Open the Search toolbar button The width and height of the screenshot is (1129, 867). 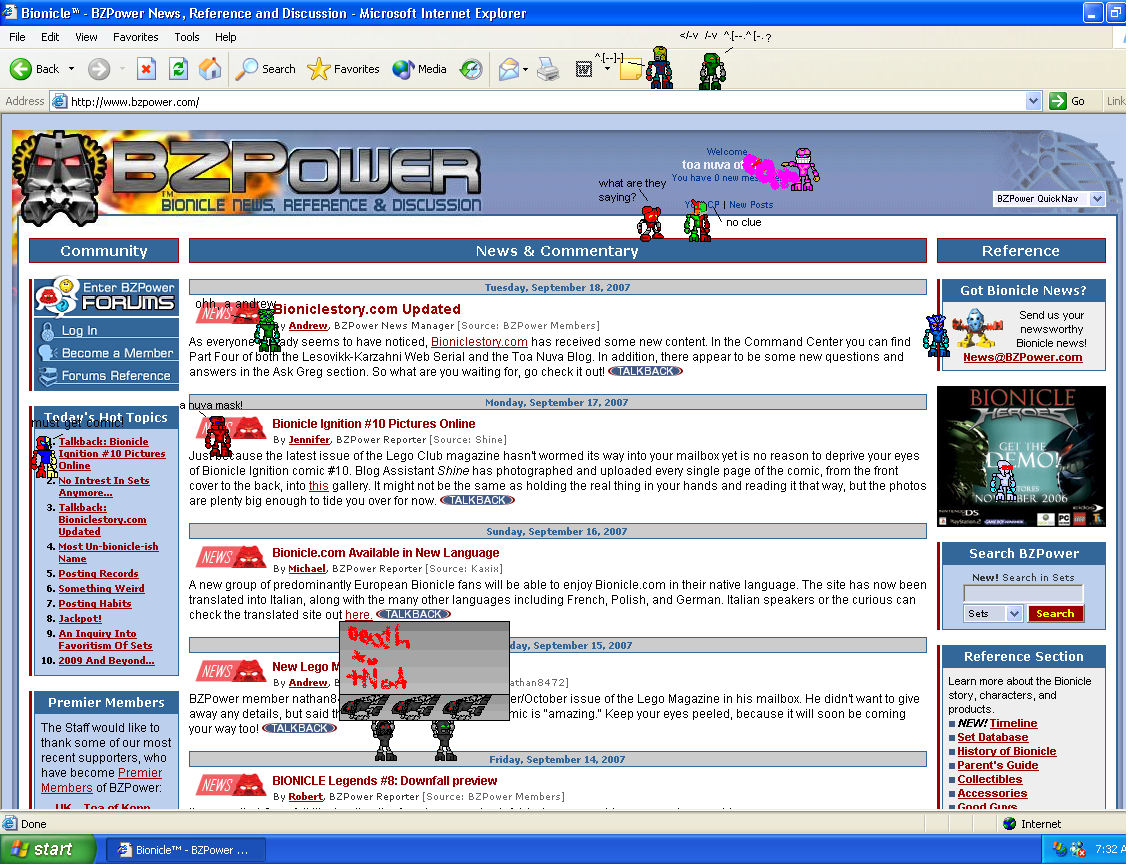click(266, 69)
